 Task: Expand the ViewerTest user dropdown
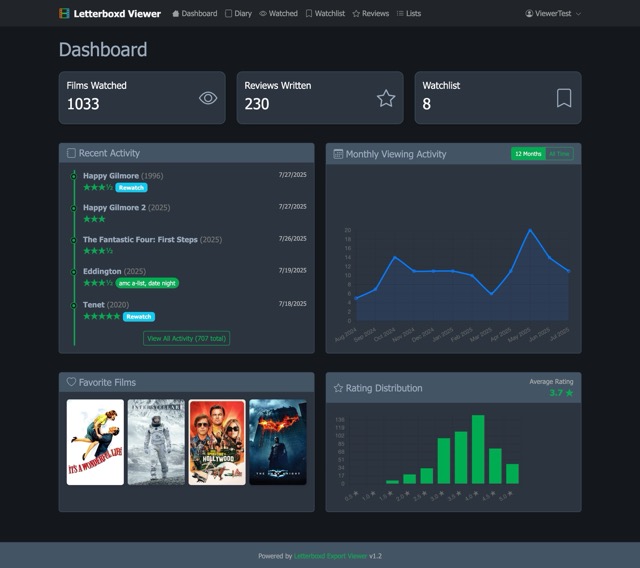coord(553,13)
